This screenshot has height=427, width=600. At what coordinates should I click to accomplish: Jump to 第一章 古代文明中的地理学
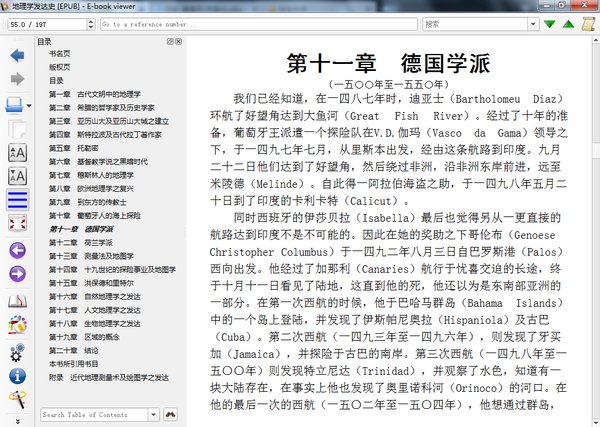click(95, 94)
